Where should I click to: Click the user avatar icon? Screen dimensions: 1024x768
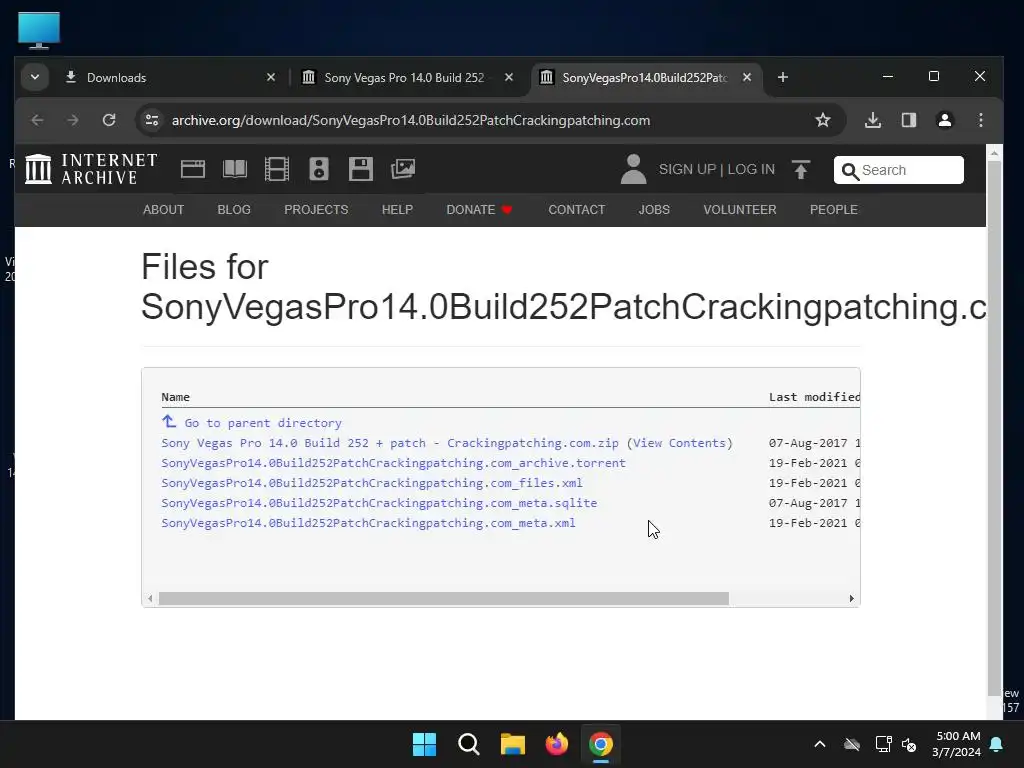(x=633, y=169)
